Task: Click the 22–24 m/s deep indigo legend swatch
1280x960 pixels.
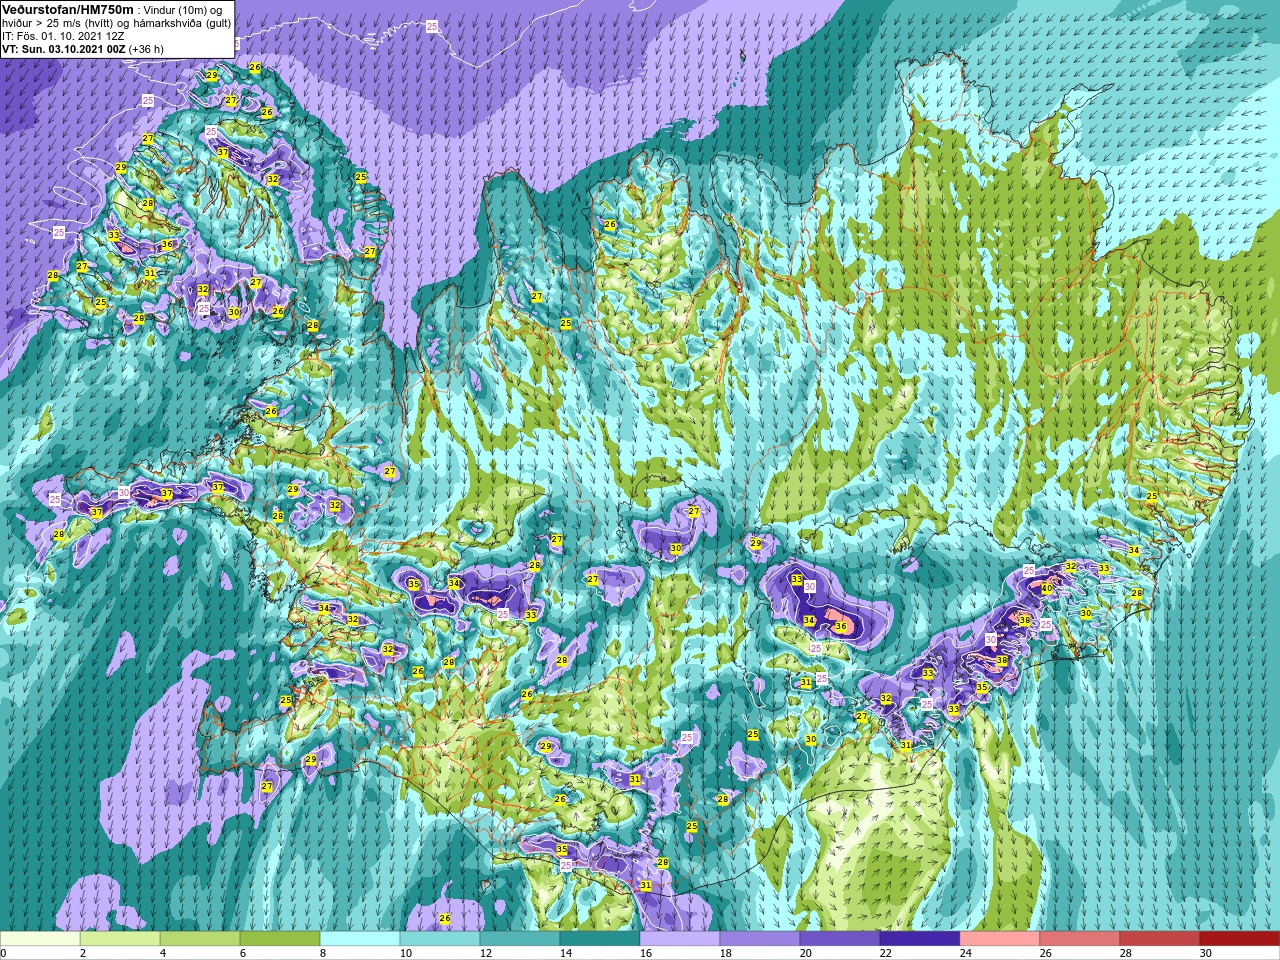Action: click(x=920, y=939)
